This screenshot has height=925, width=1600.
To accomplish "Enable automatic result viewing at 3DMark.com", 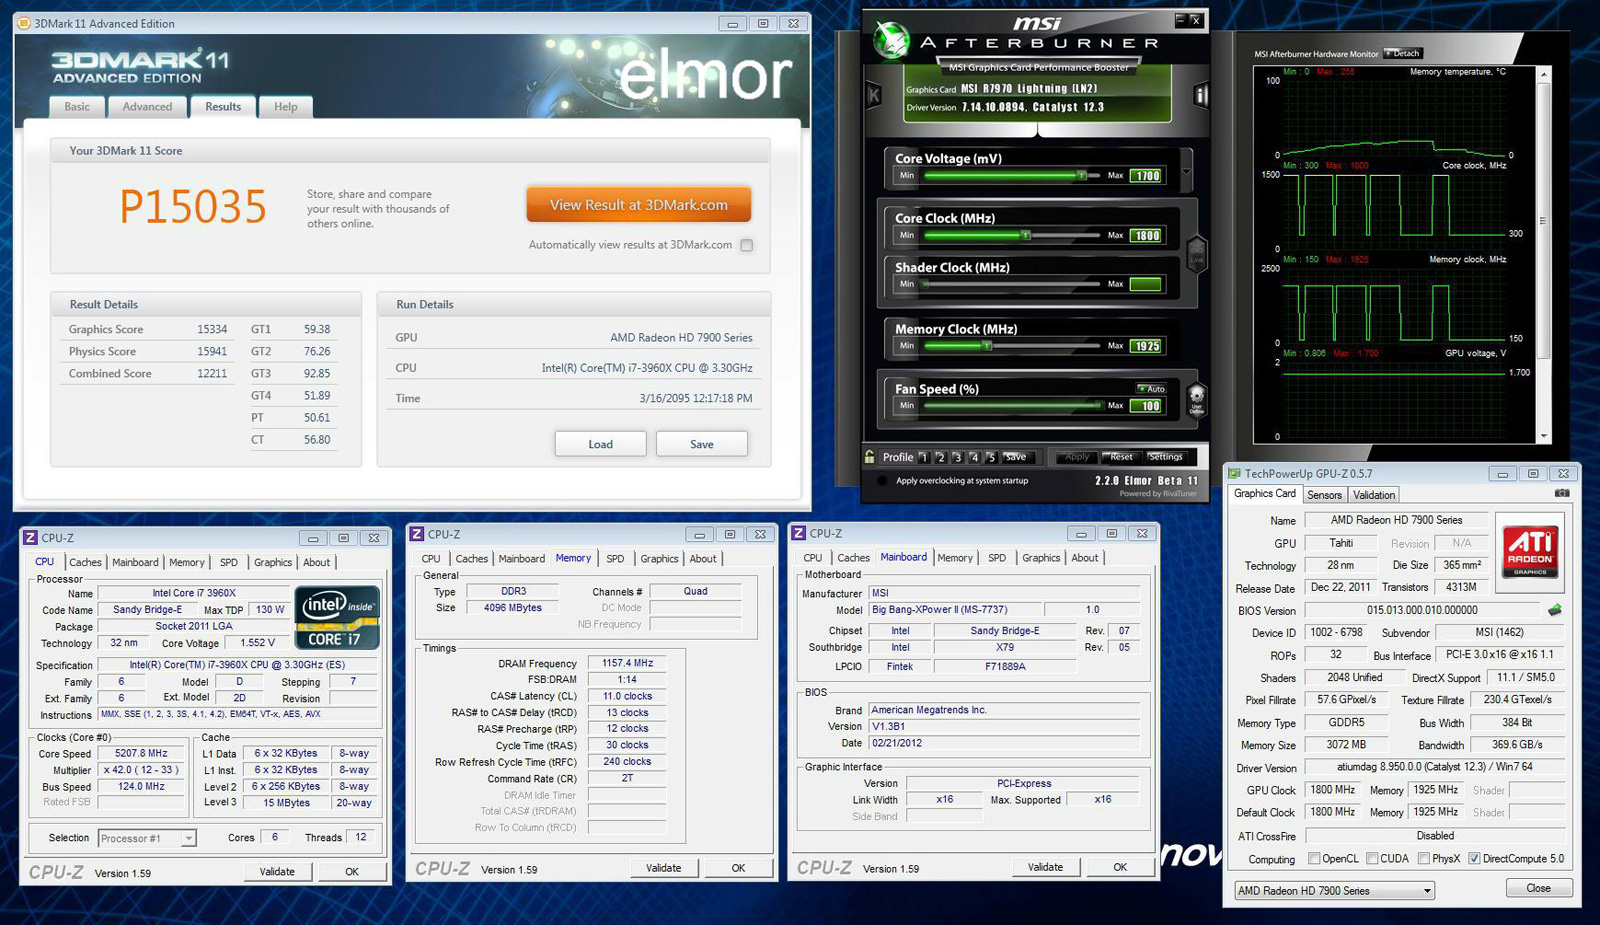I will 746,245.
